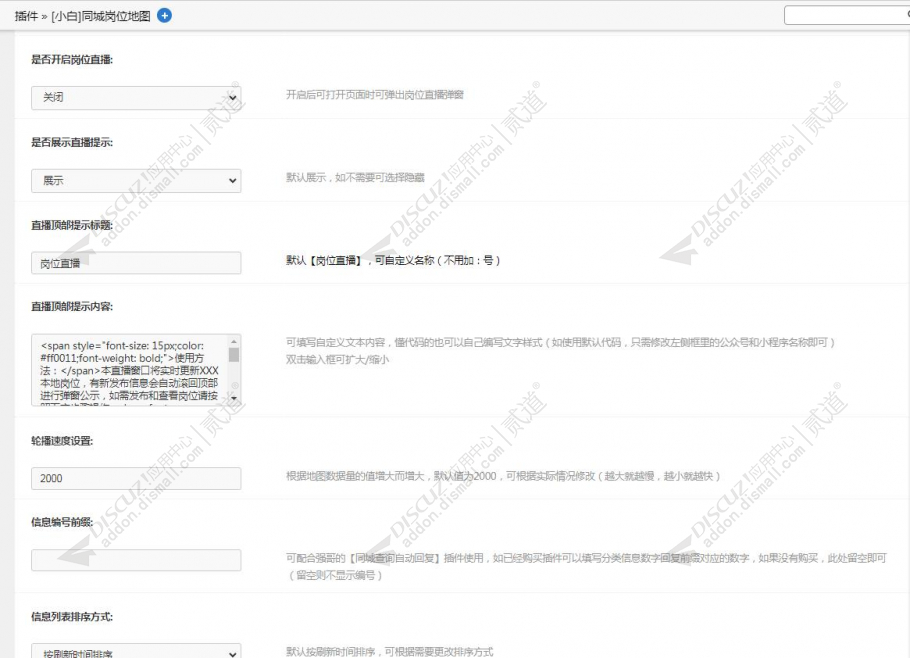Click the blue plus icon beside the plugin title

164,16
